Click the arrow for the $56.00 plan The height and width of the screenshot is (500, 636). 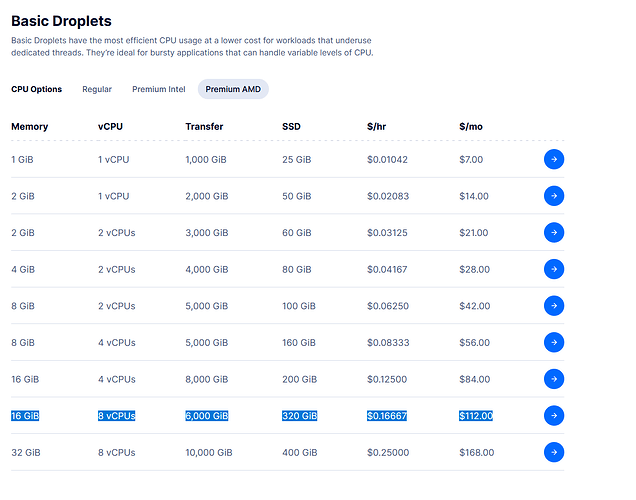[x=554, y=342]
